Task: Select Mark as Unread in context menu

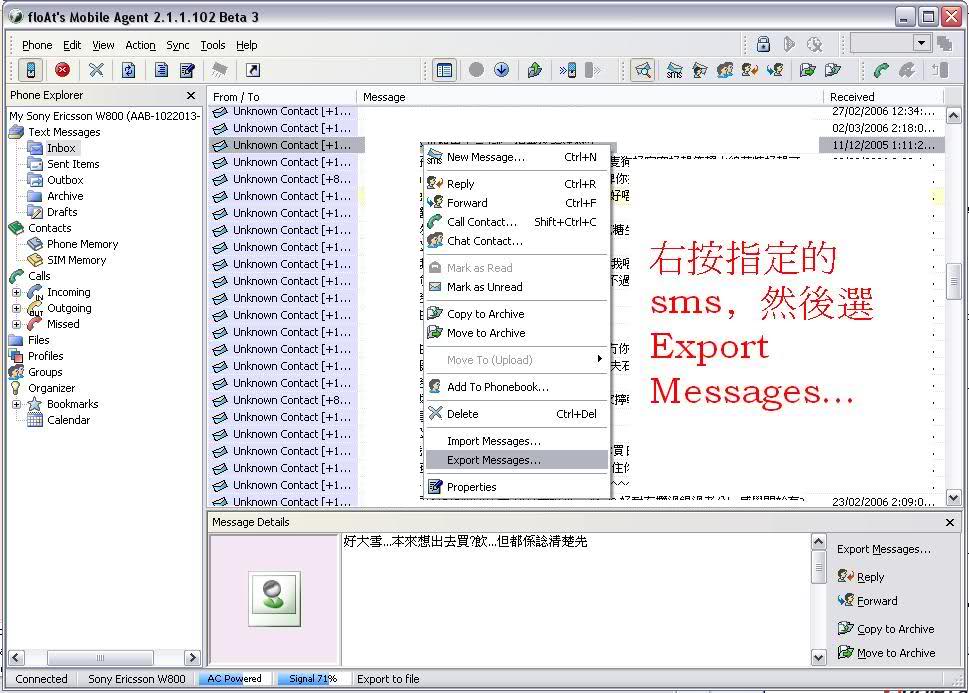Action: [x=517, y=287]
